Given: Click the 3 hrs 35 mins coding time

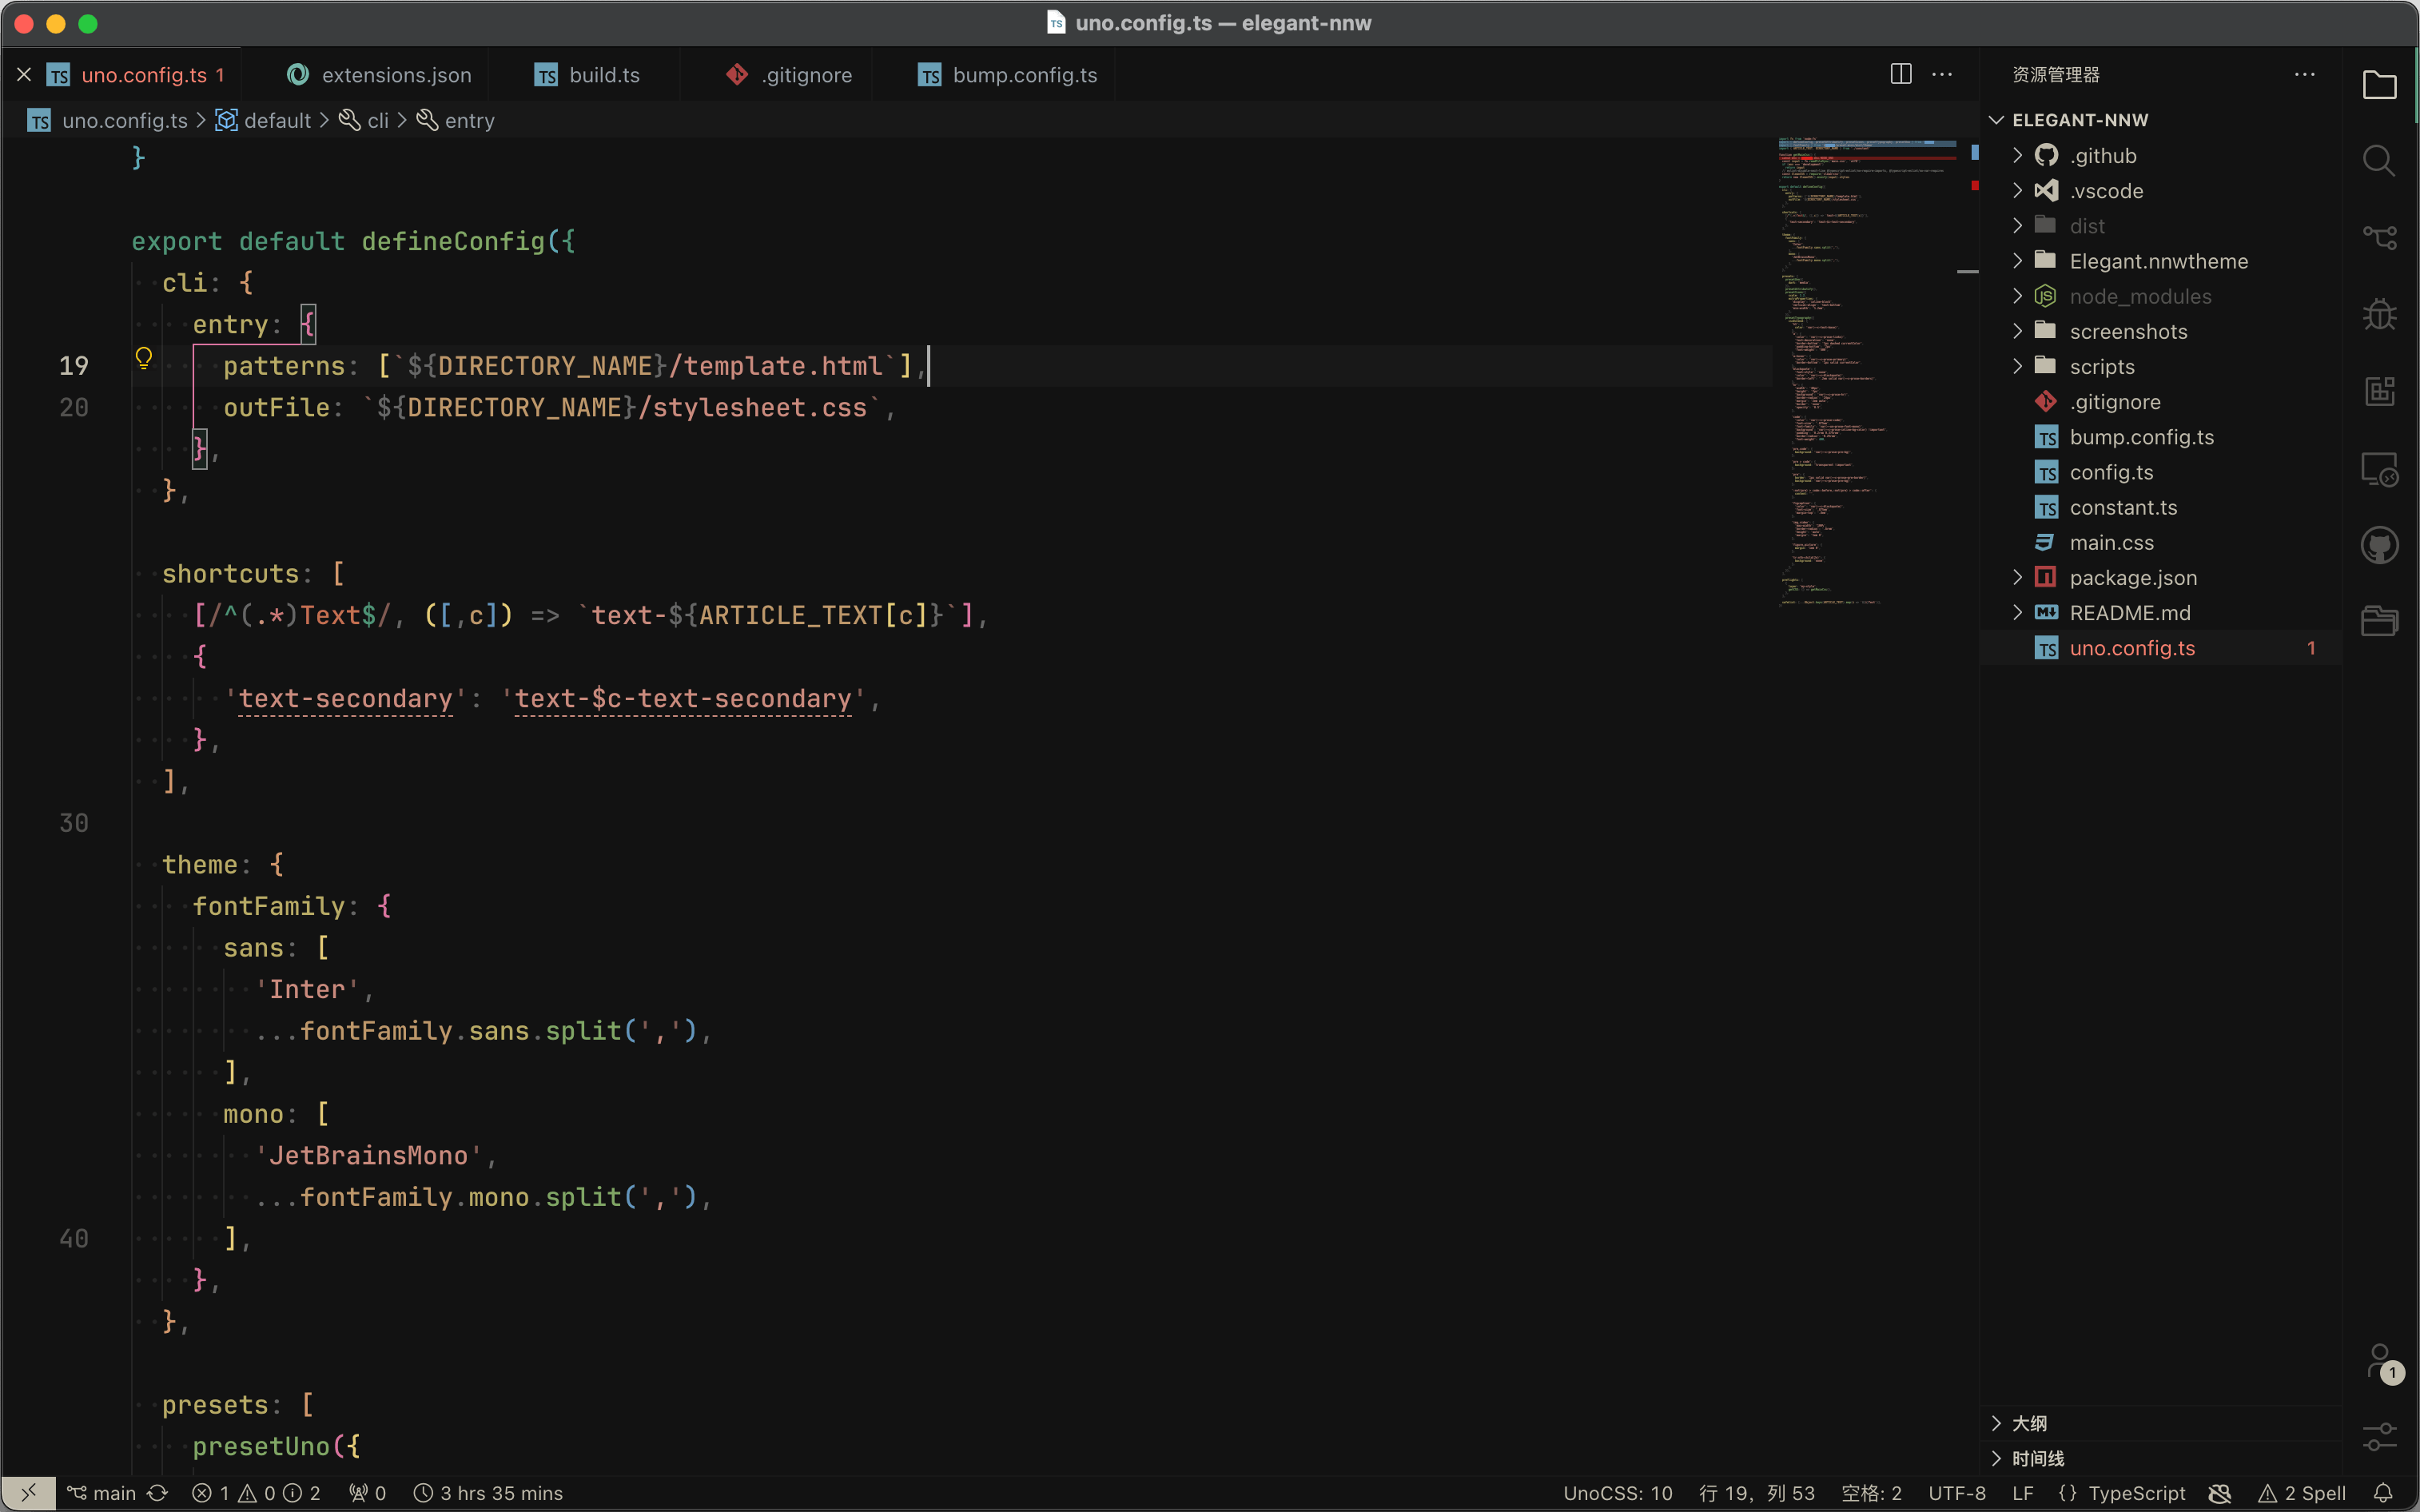Looking at the screenshot, I should click(x=488, y=1492).
